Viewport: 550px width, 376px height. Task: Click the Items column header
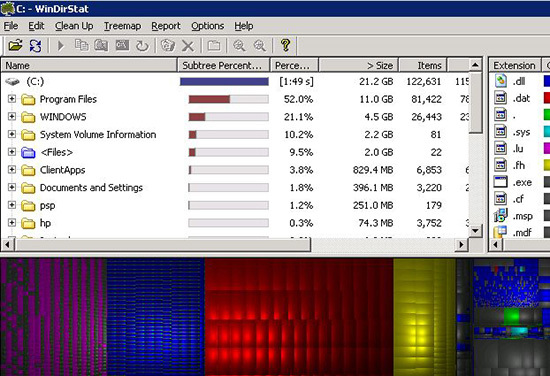click(423, 66)
